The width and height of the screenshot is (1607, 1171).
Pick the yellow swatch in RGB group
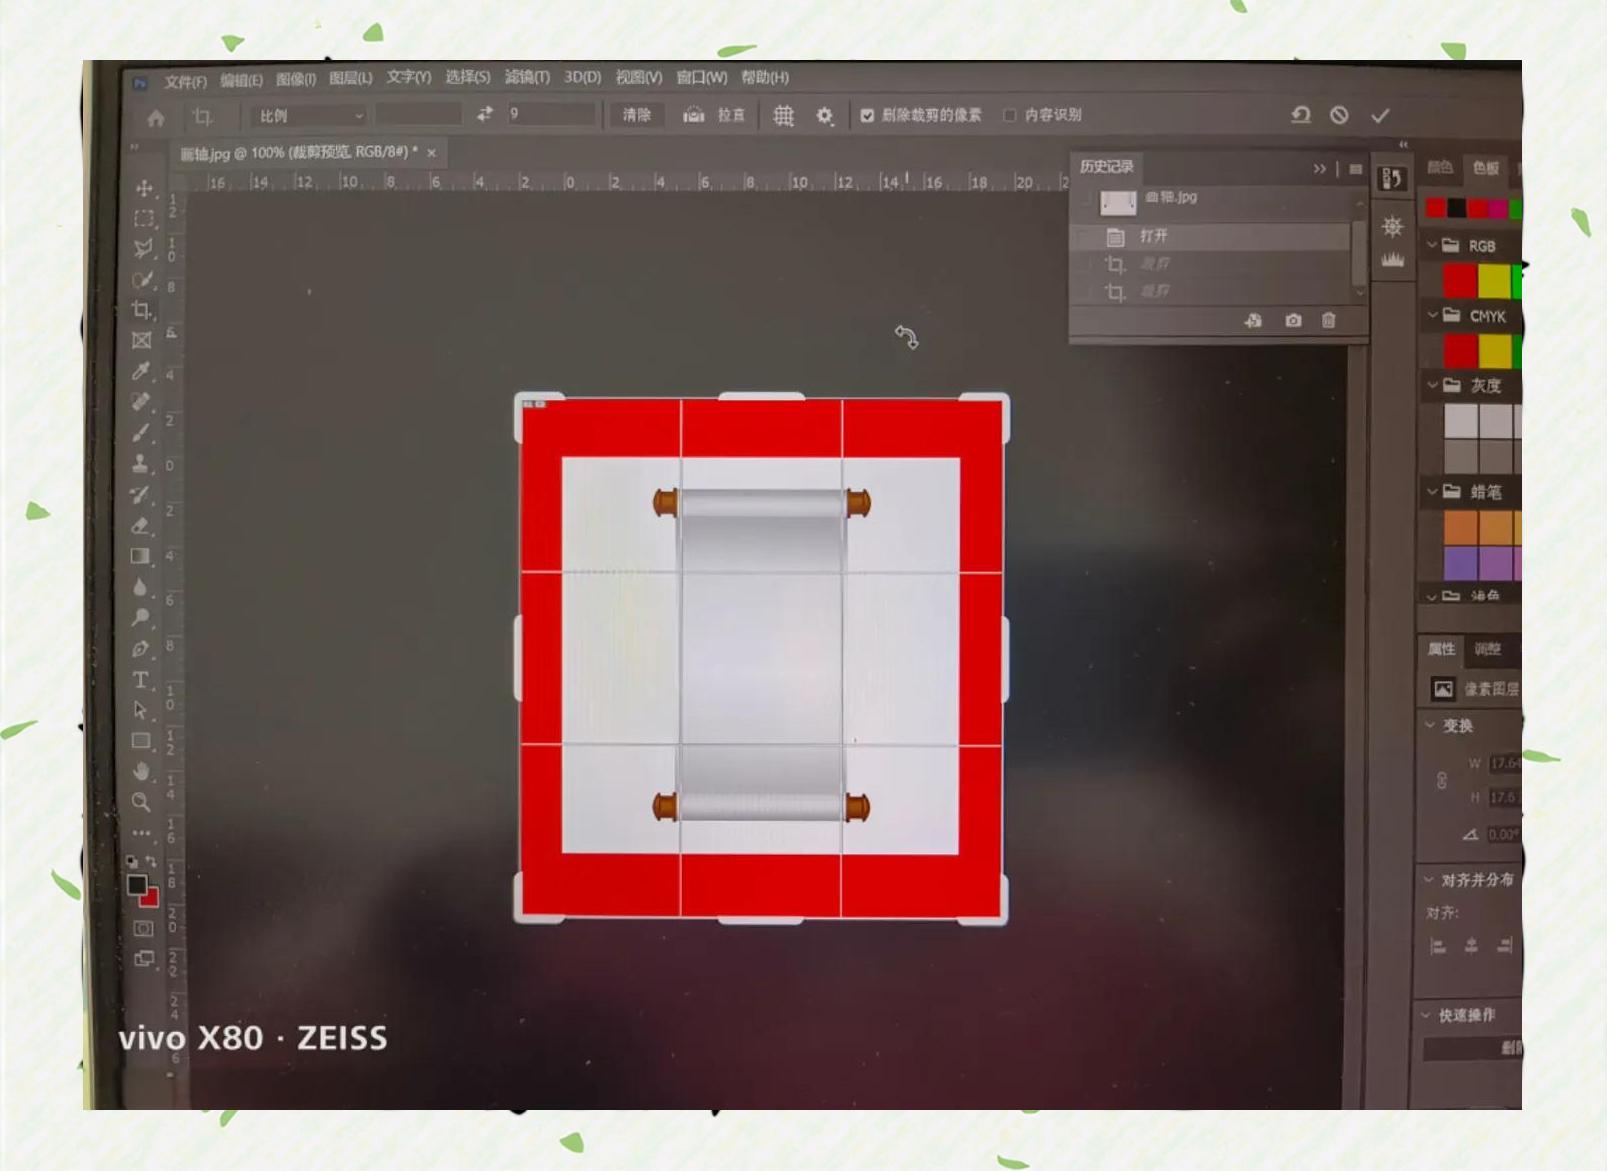pyautogui.click(x=1494, y=281)
